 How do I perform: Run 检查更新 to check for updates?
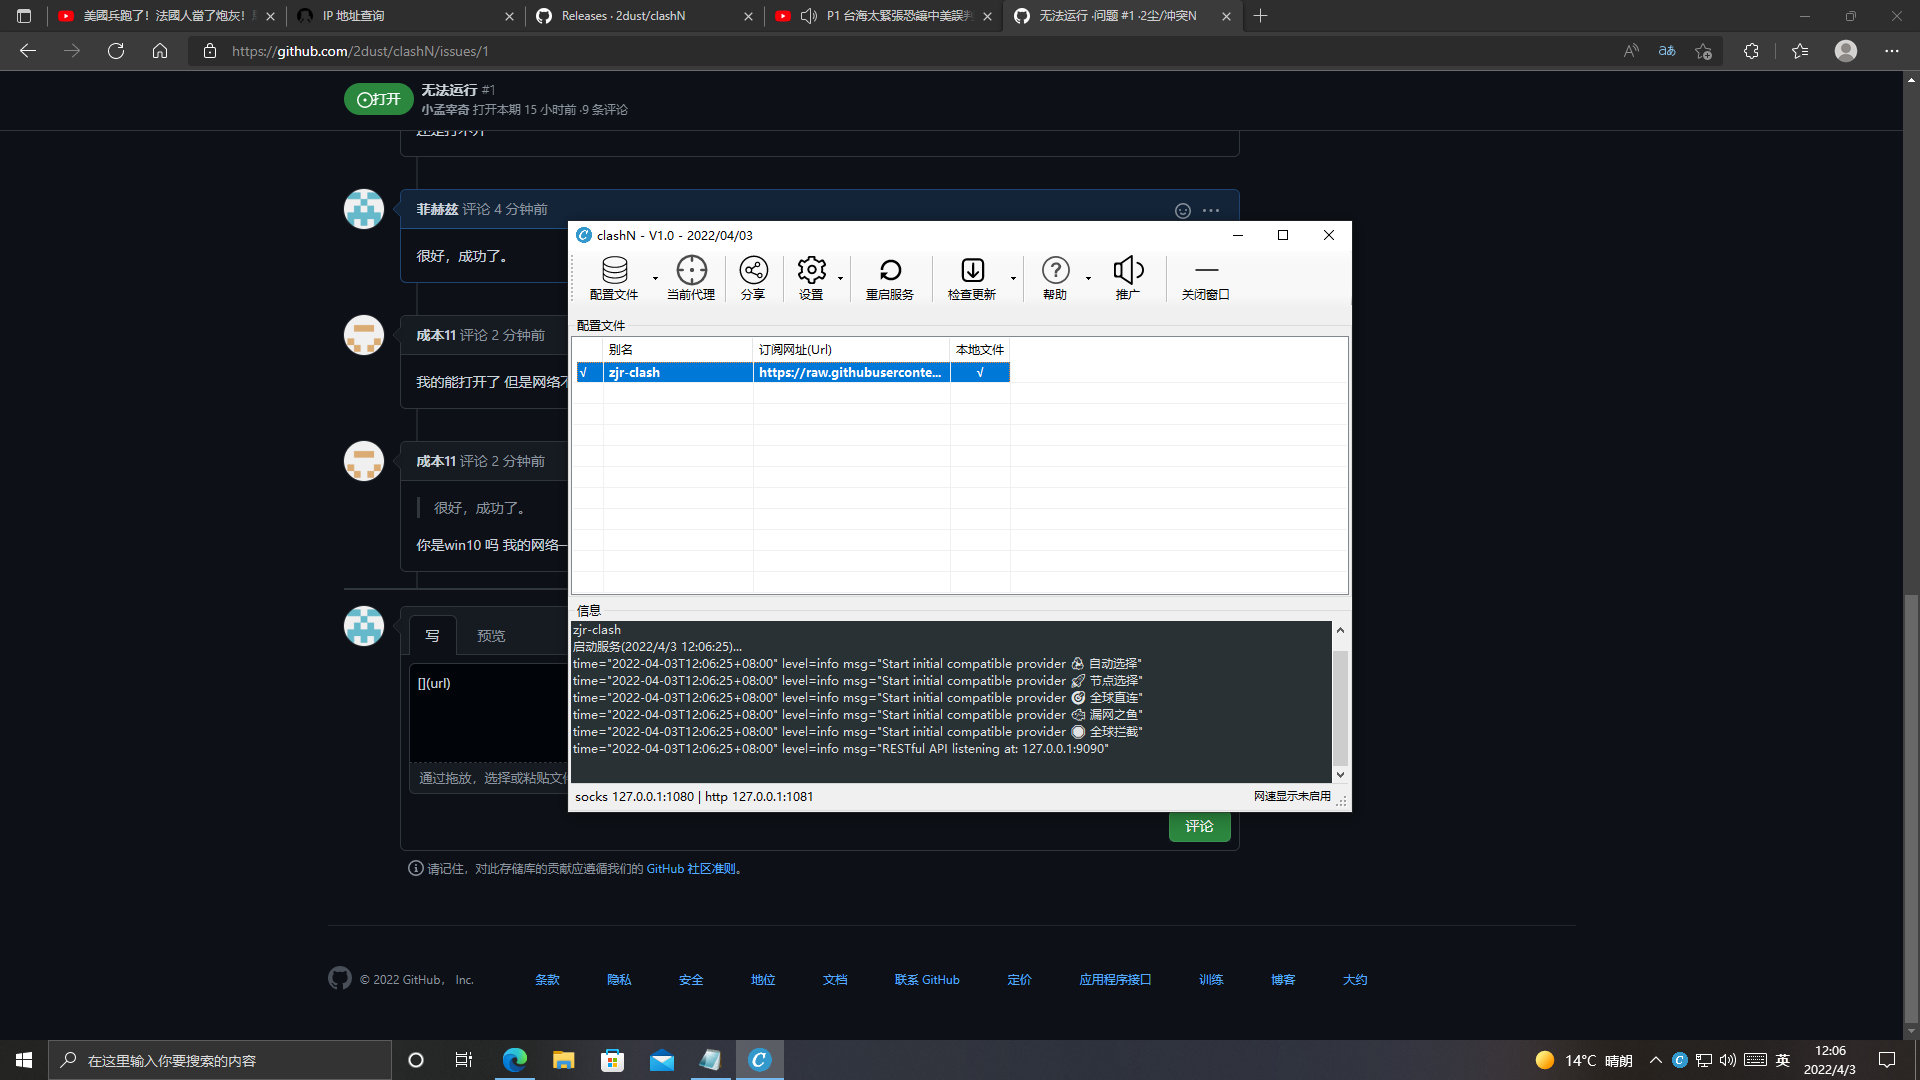[971, 278]
